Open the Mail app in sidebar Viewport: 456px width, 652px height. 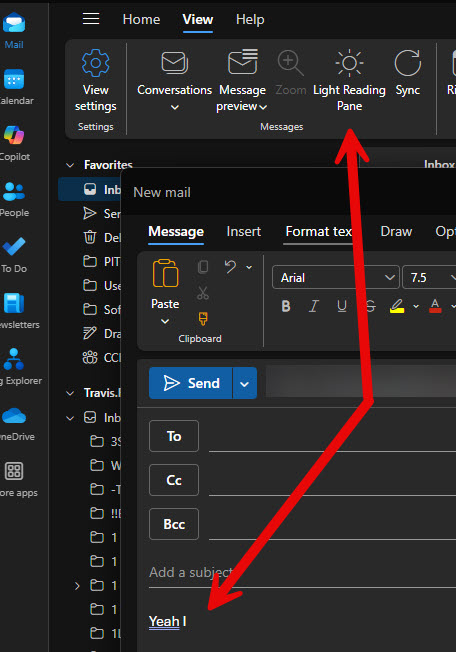(x=14, y=30)
